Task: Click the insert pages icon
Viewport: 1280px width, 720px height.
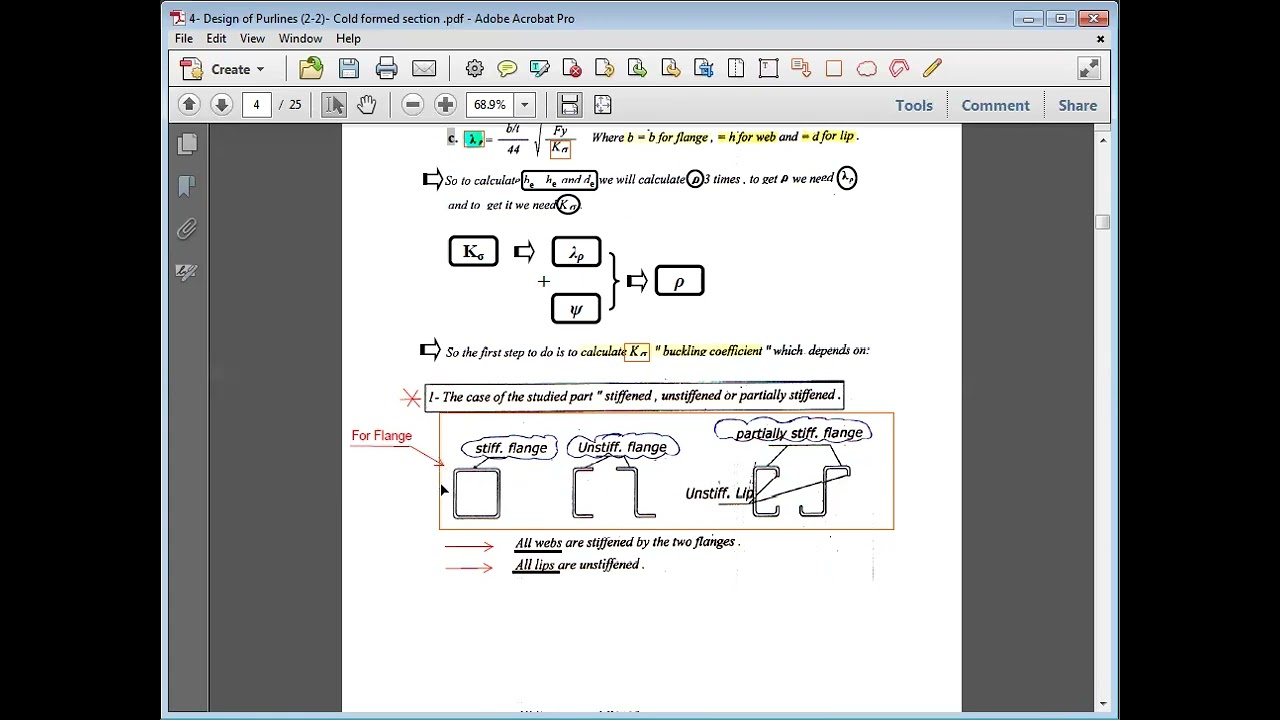Action: pyautogui.click(x=670, y=69)
